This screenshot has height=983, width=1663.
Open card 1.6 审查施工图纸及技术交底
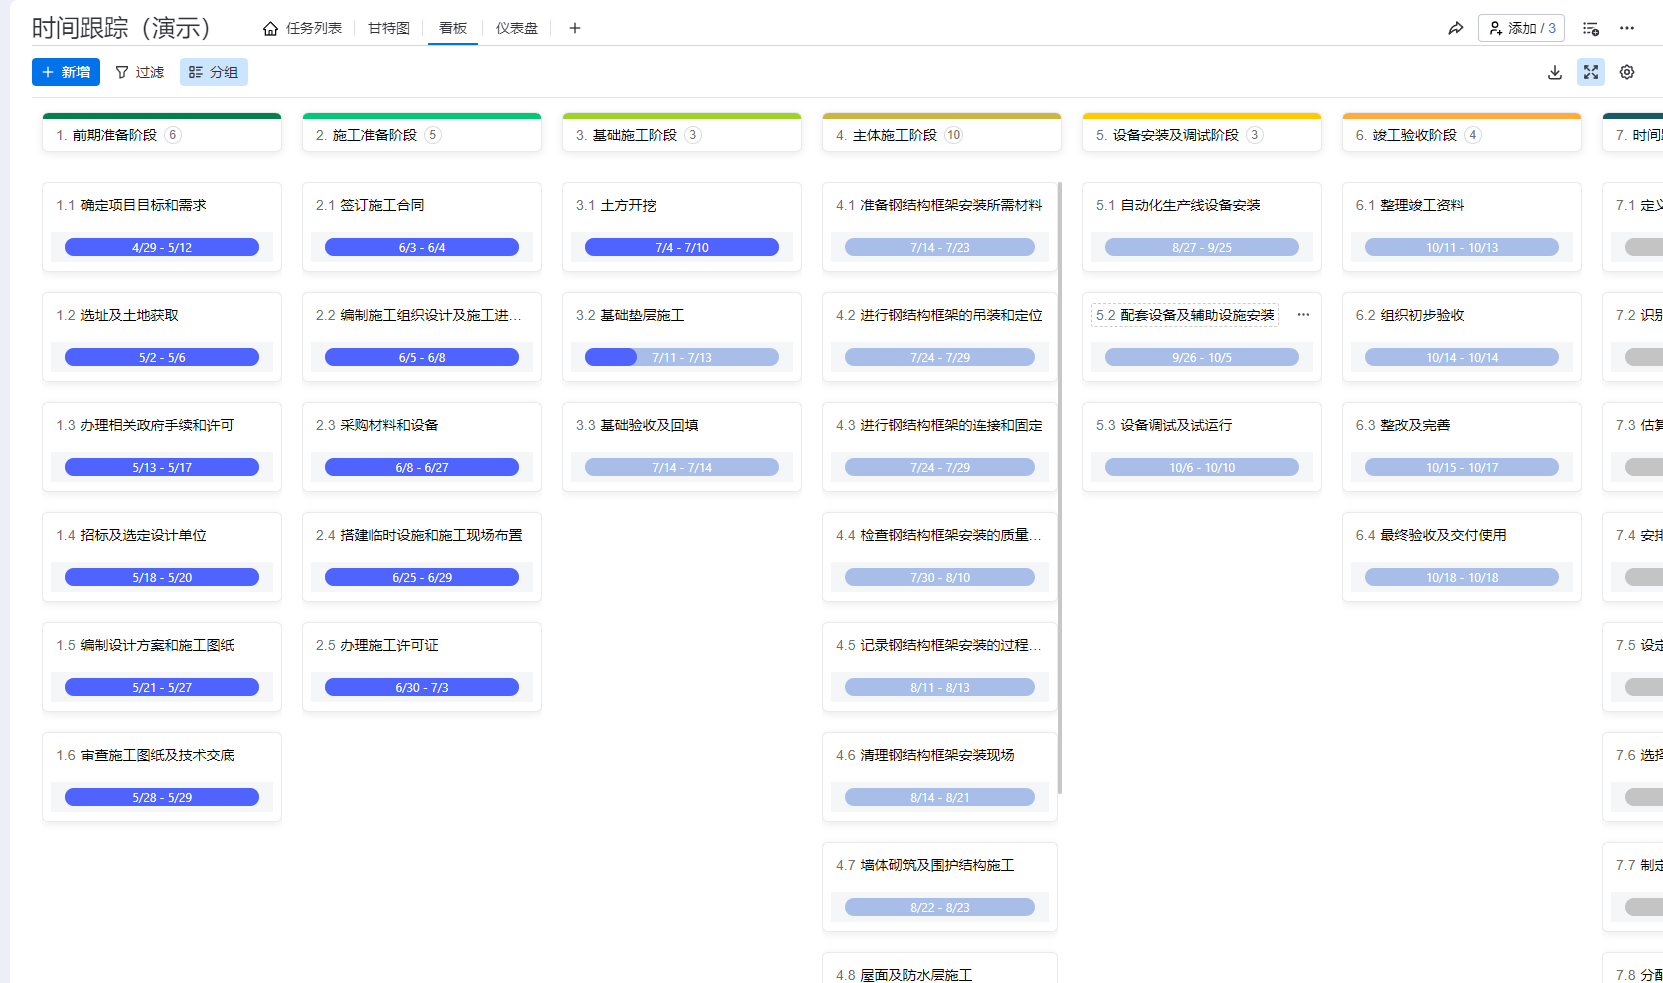tap(162, 777)
